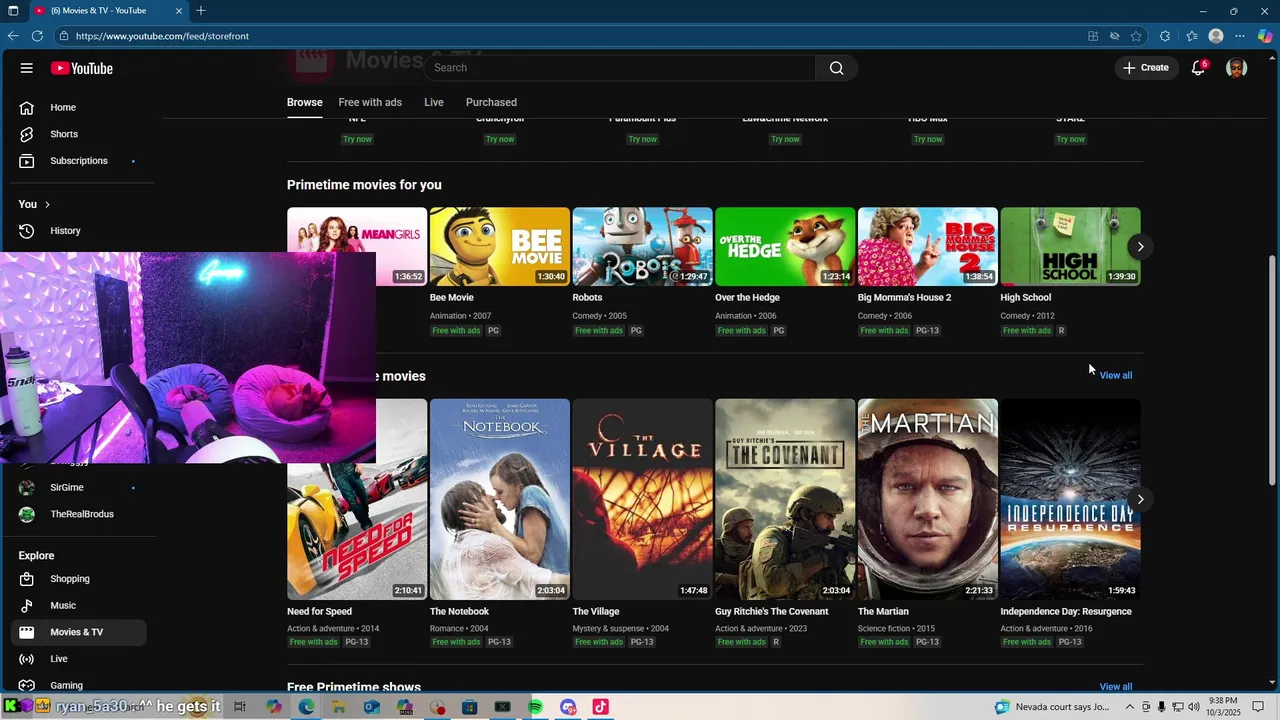This screenshot has width=1280, height=720.
Task: Click the tracking prevention eye icon
Action: click(1114, 36)
